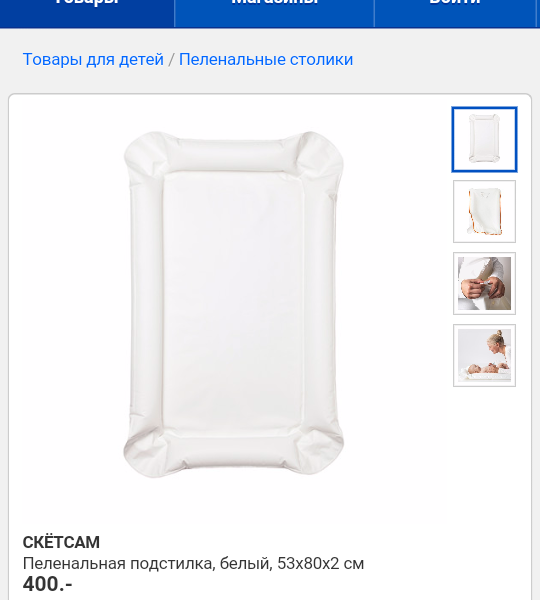540x600 pixels.
Task: Click the 400.- price label
Action: tap(47, 584)
